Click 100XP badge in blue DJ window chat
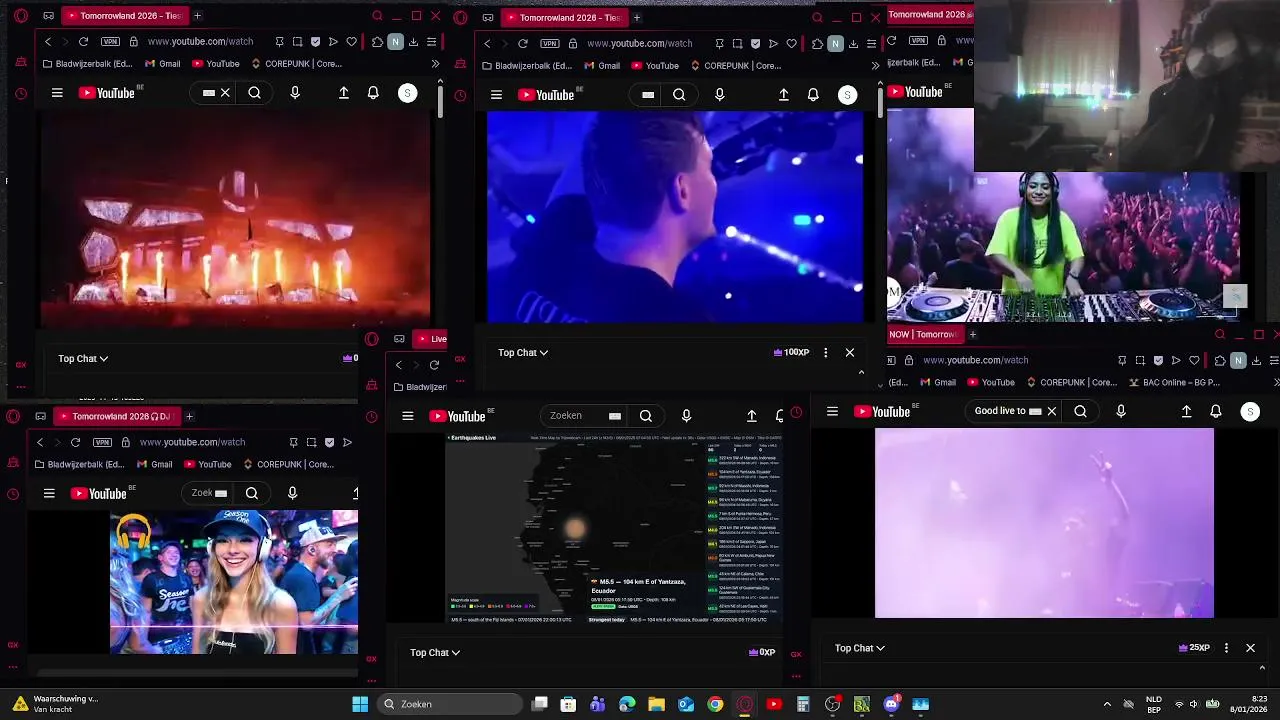Screen dimensions: 1280x720 point(791,352)
